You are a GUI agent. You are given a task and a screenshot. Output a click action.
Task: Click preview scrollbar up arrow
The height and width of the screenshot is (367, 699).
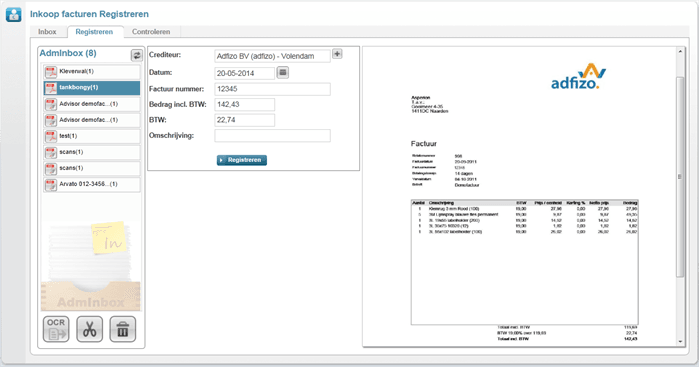[680, 51]
